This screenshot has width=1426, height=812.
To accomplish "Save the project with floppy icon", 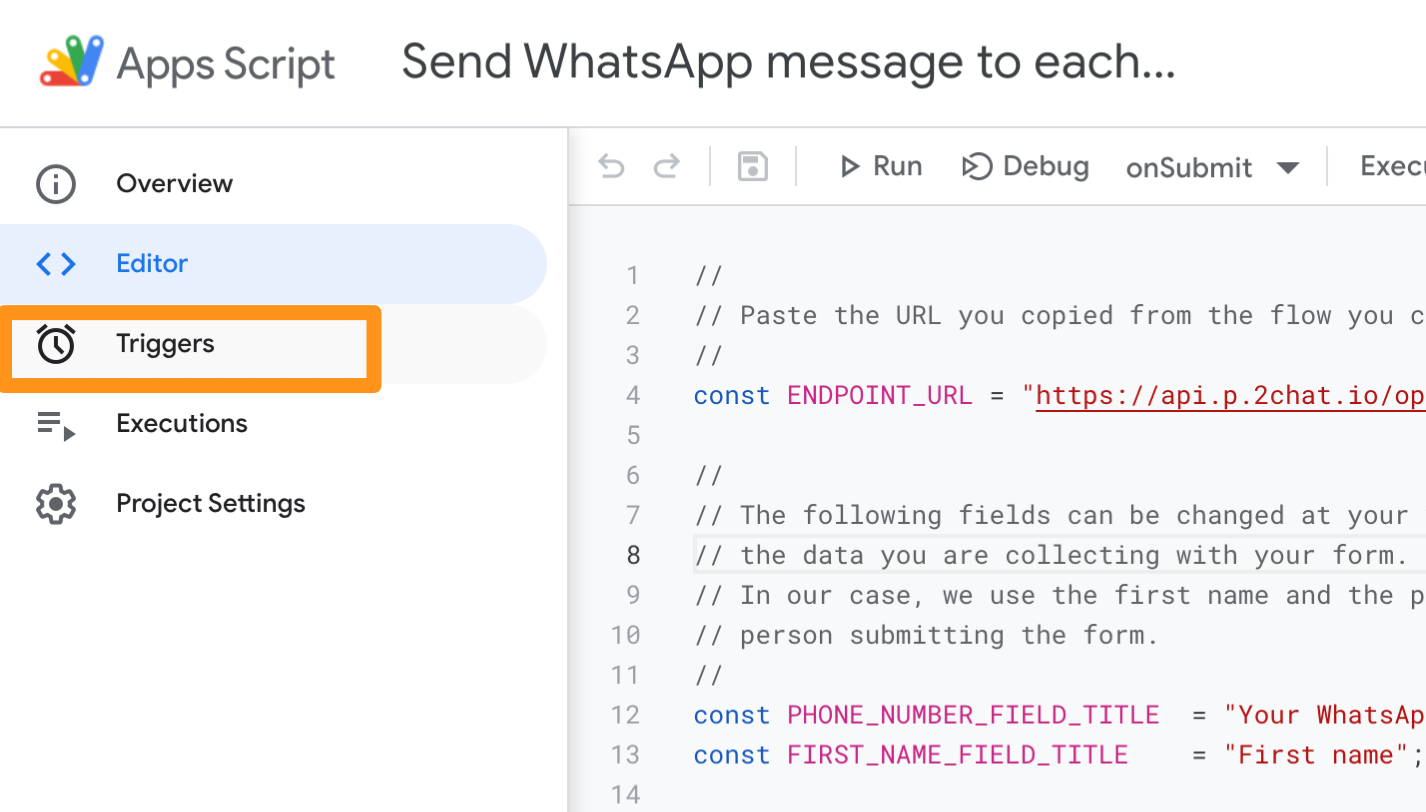I will click(753, 166).
